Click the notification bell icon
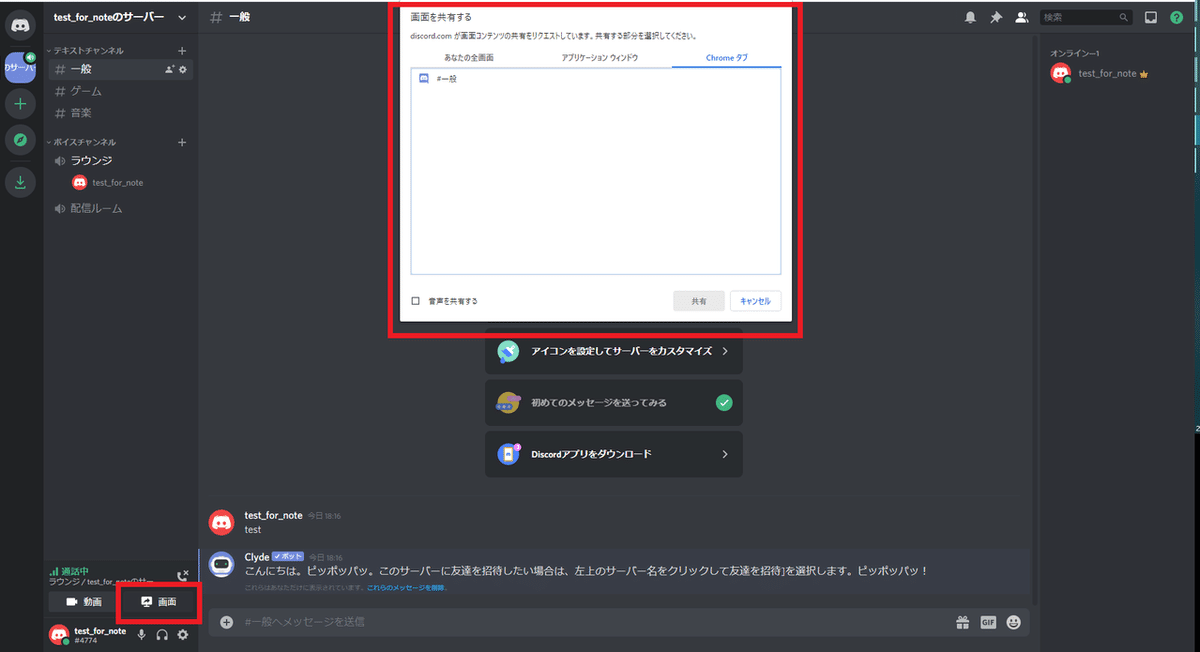Screen dimensions: 1200x652 971,16
